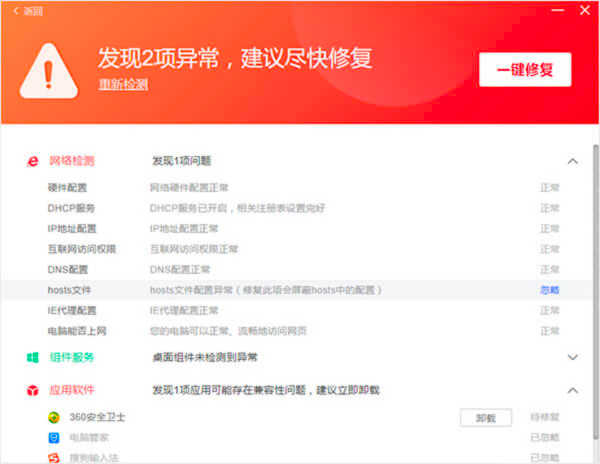Click the 待修复 status for 360安全卫士
The width and height of the screenshot is (600, 464).
(545, 417)
